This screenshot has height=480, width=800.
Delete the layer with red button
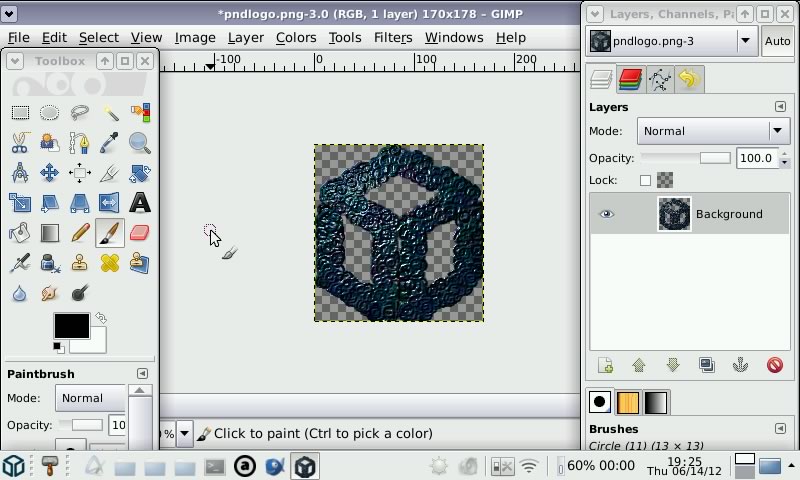(774, 365)
